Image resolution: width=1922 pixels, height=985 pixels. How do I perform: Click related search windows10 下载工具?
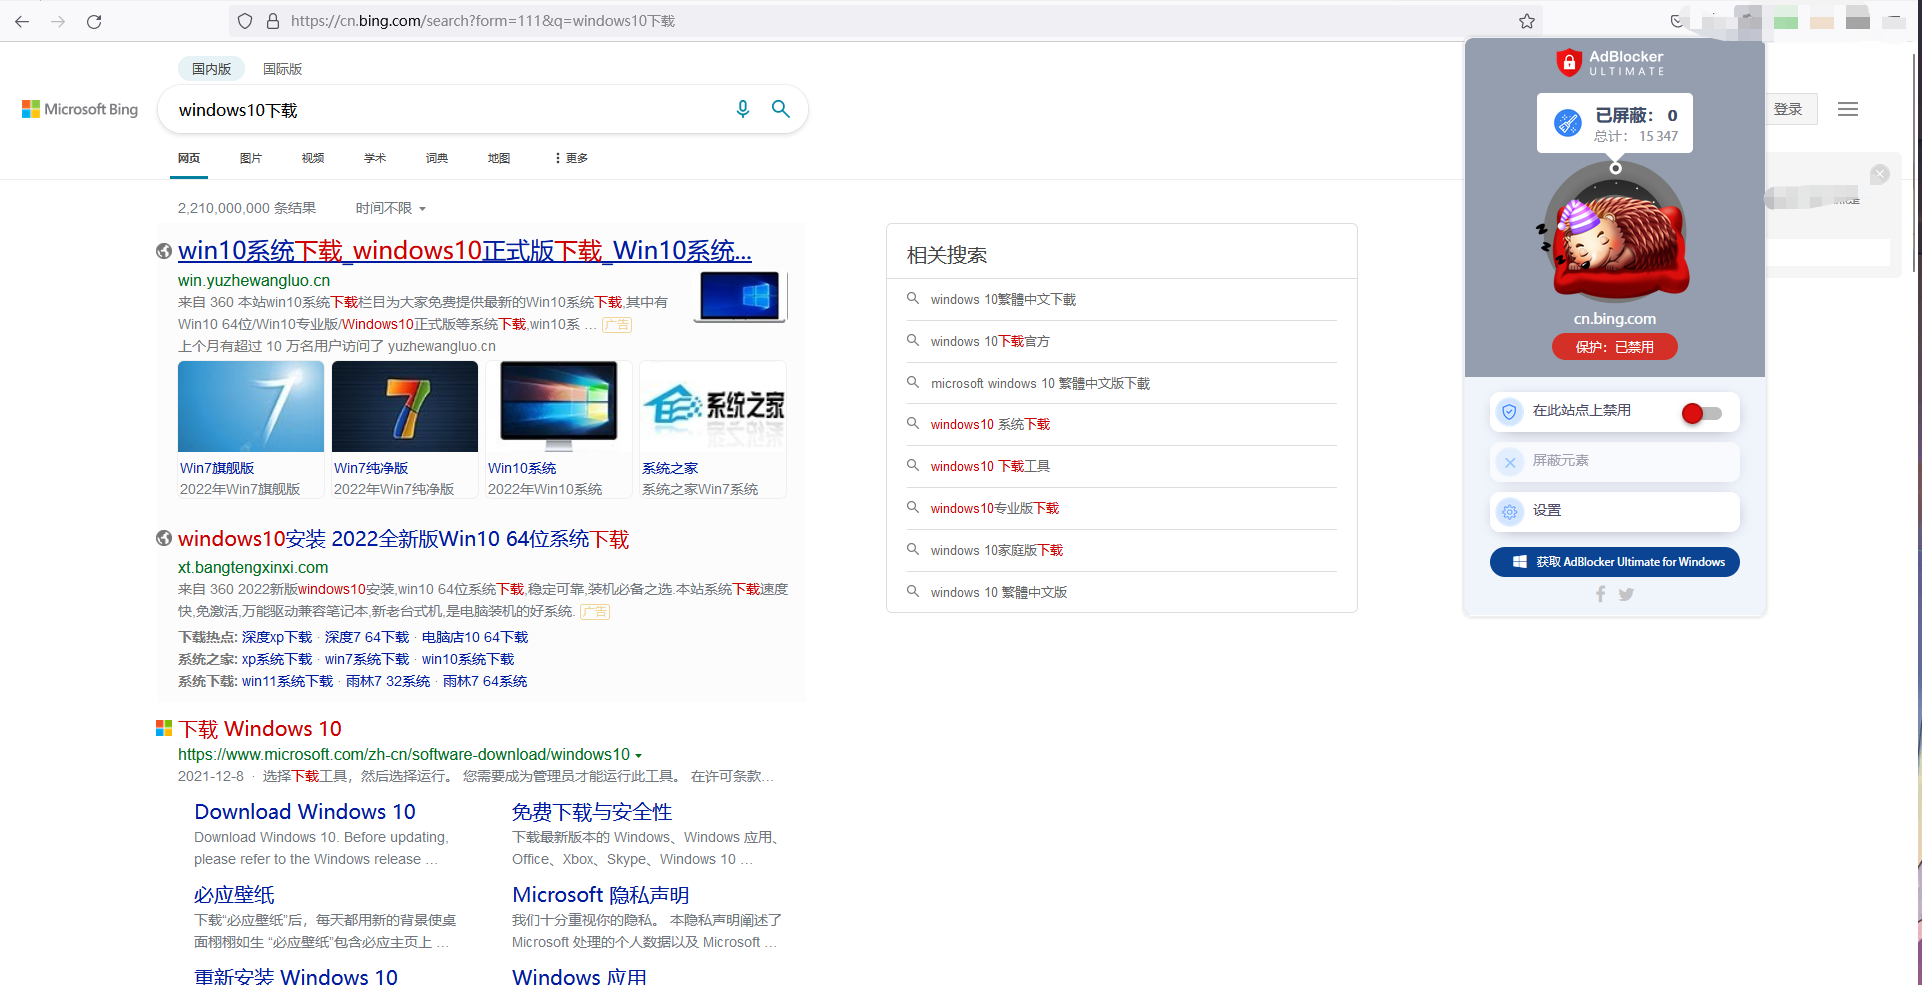pos(990,466)
